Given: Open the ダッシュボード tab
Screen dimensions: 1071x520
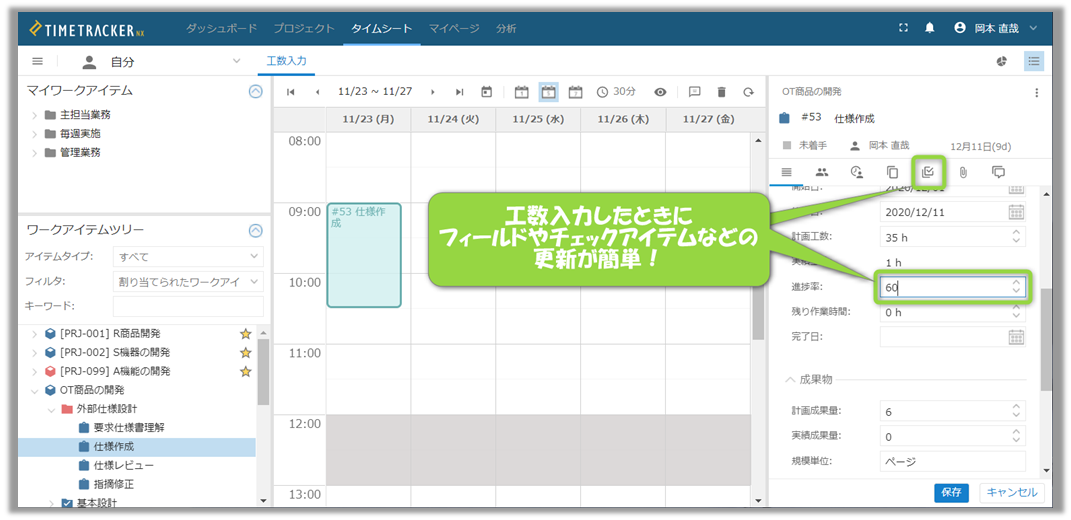Looking at the screenshot, I should [x=221, y=29].
